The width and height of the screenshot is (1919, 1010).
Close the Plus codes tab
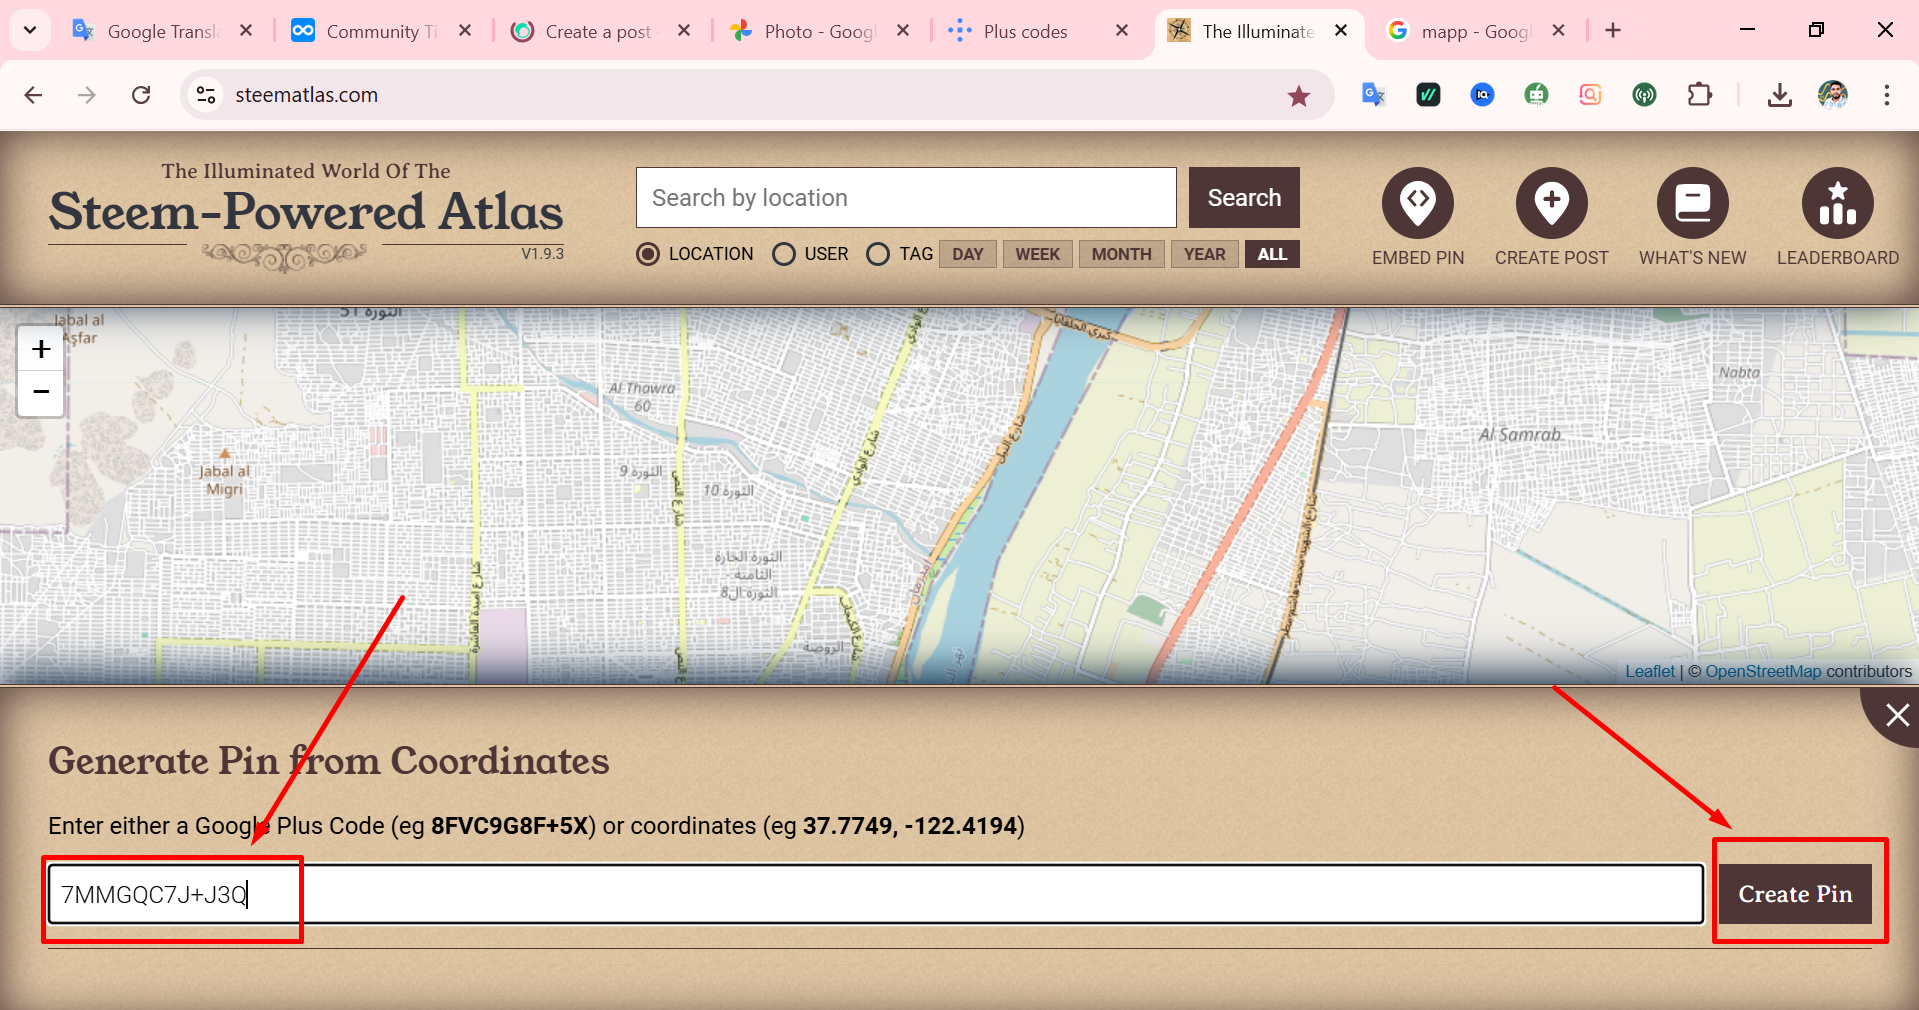(x=1122, y=31)
